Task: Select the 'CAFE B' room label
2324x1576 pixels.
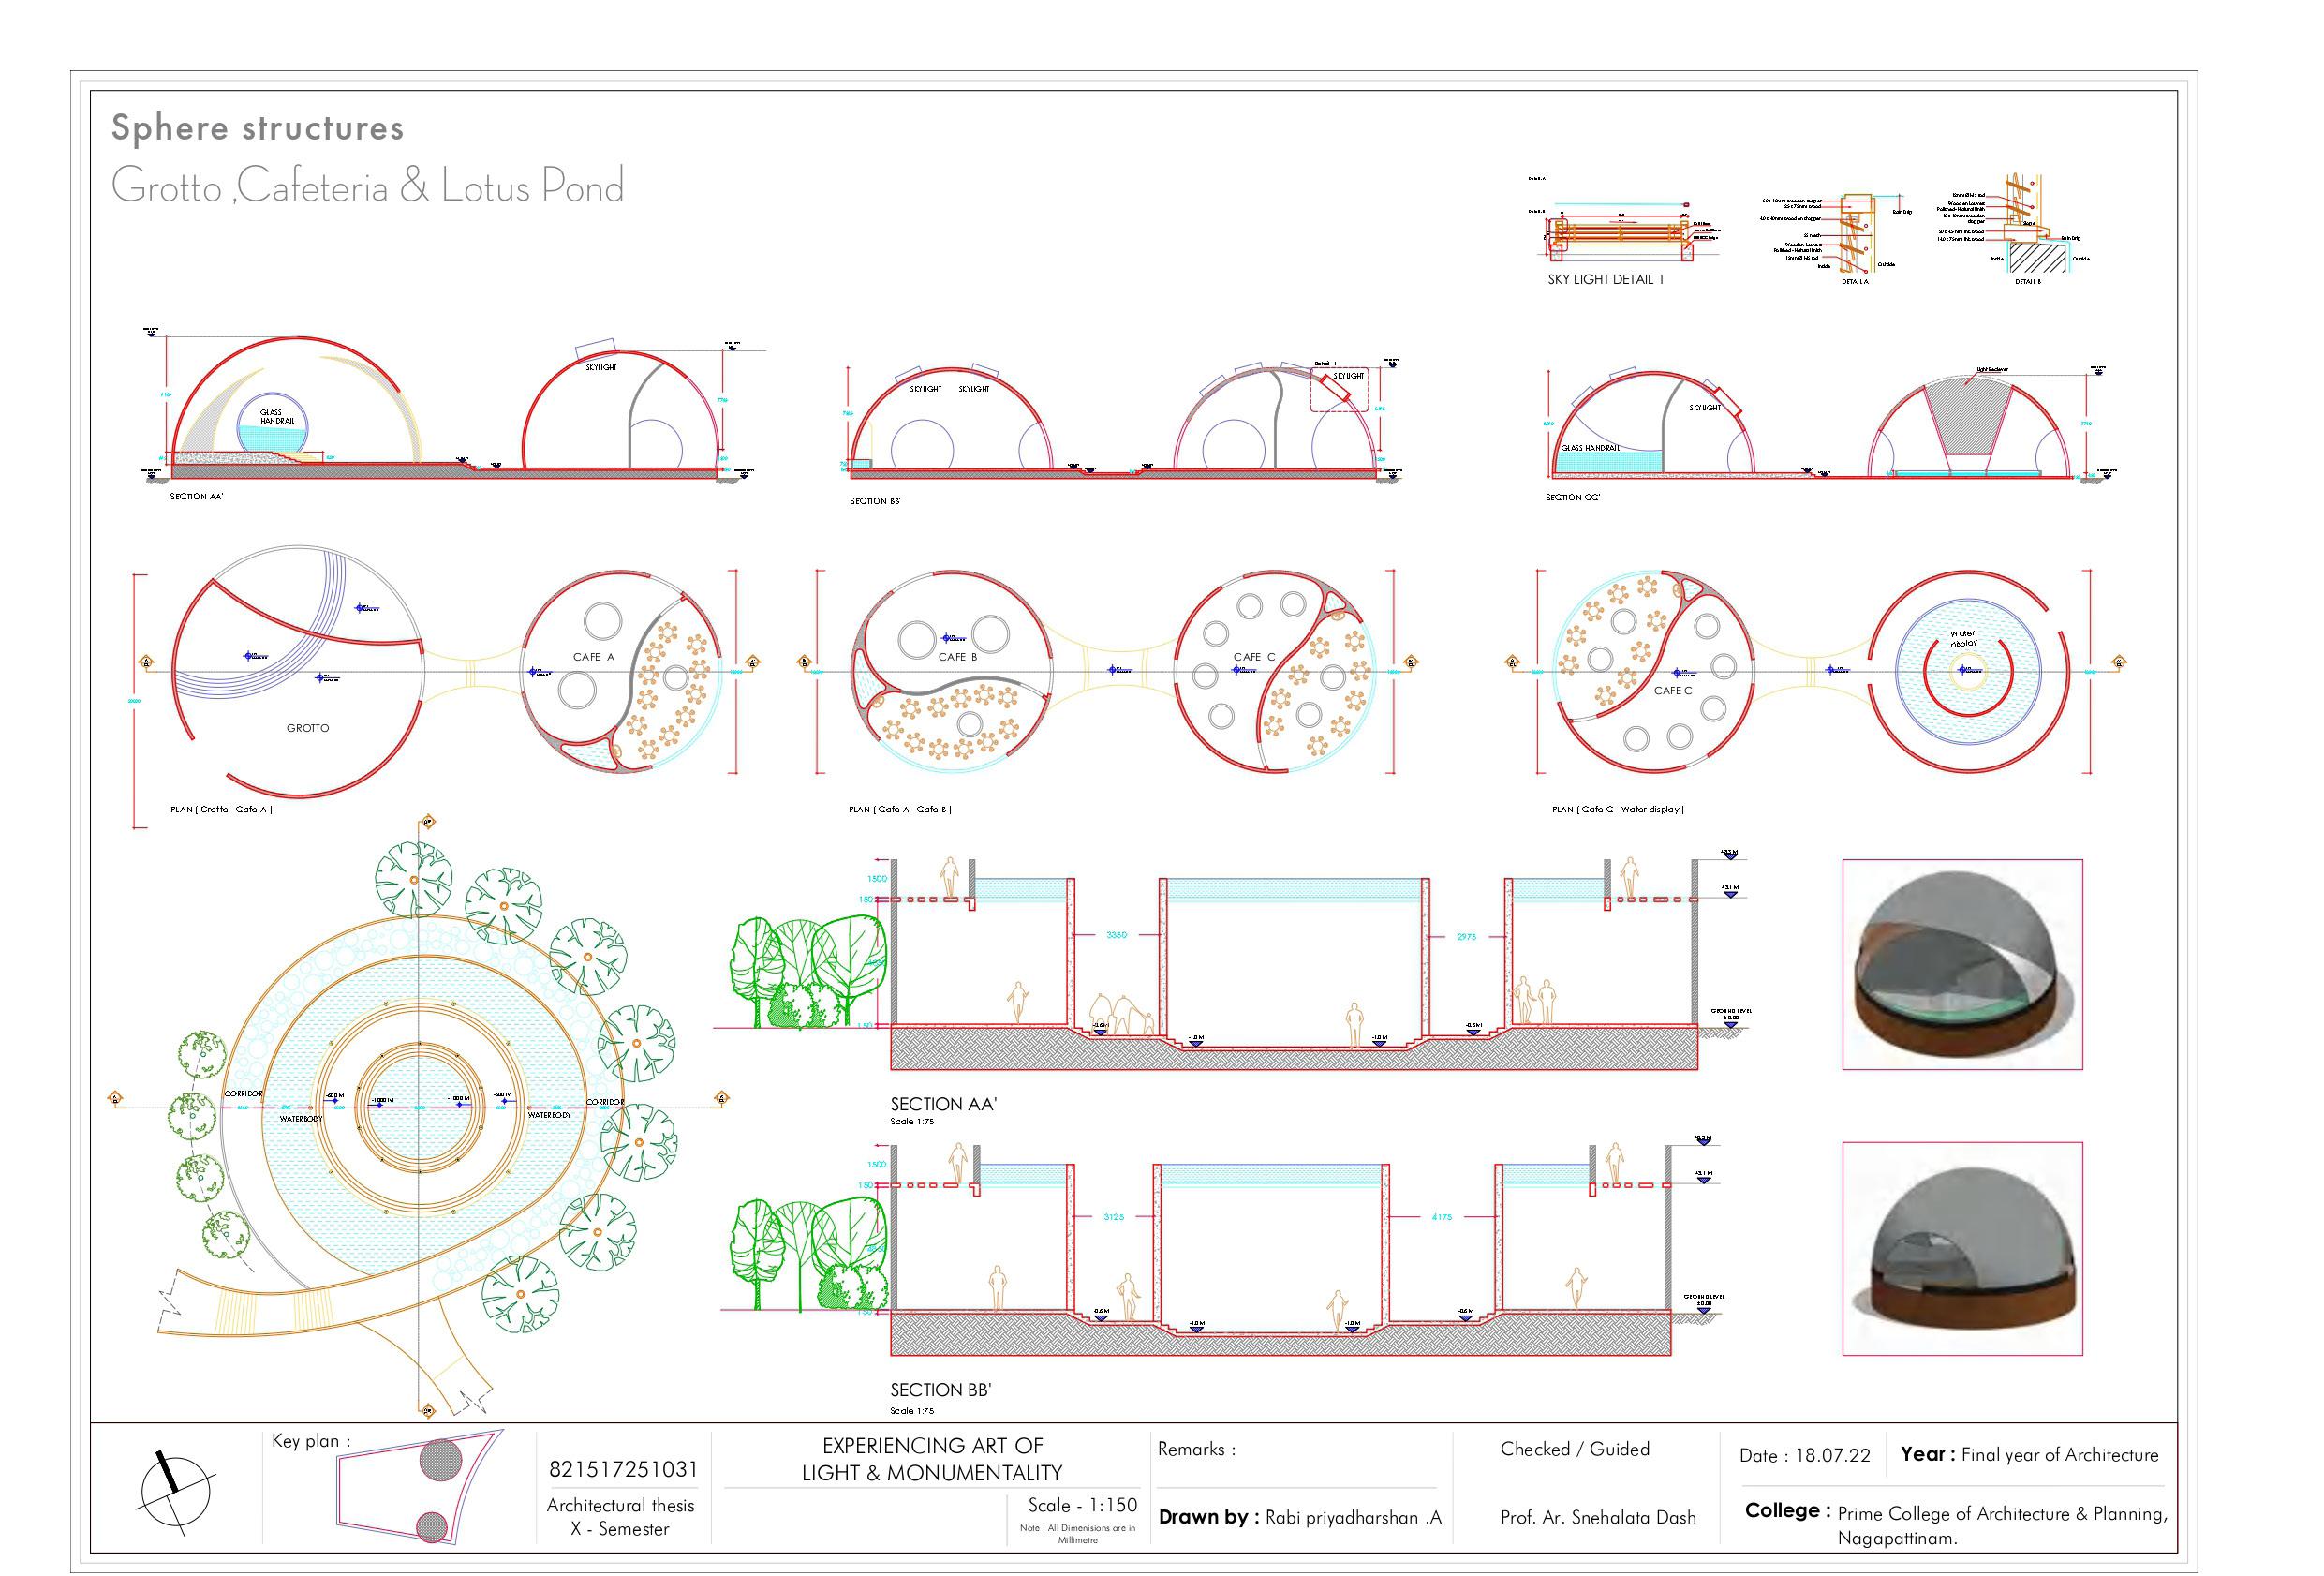Action: pos(957,657)
